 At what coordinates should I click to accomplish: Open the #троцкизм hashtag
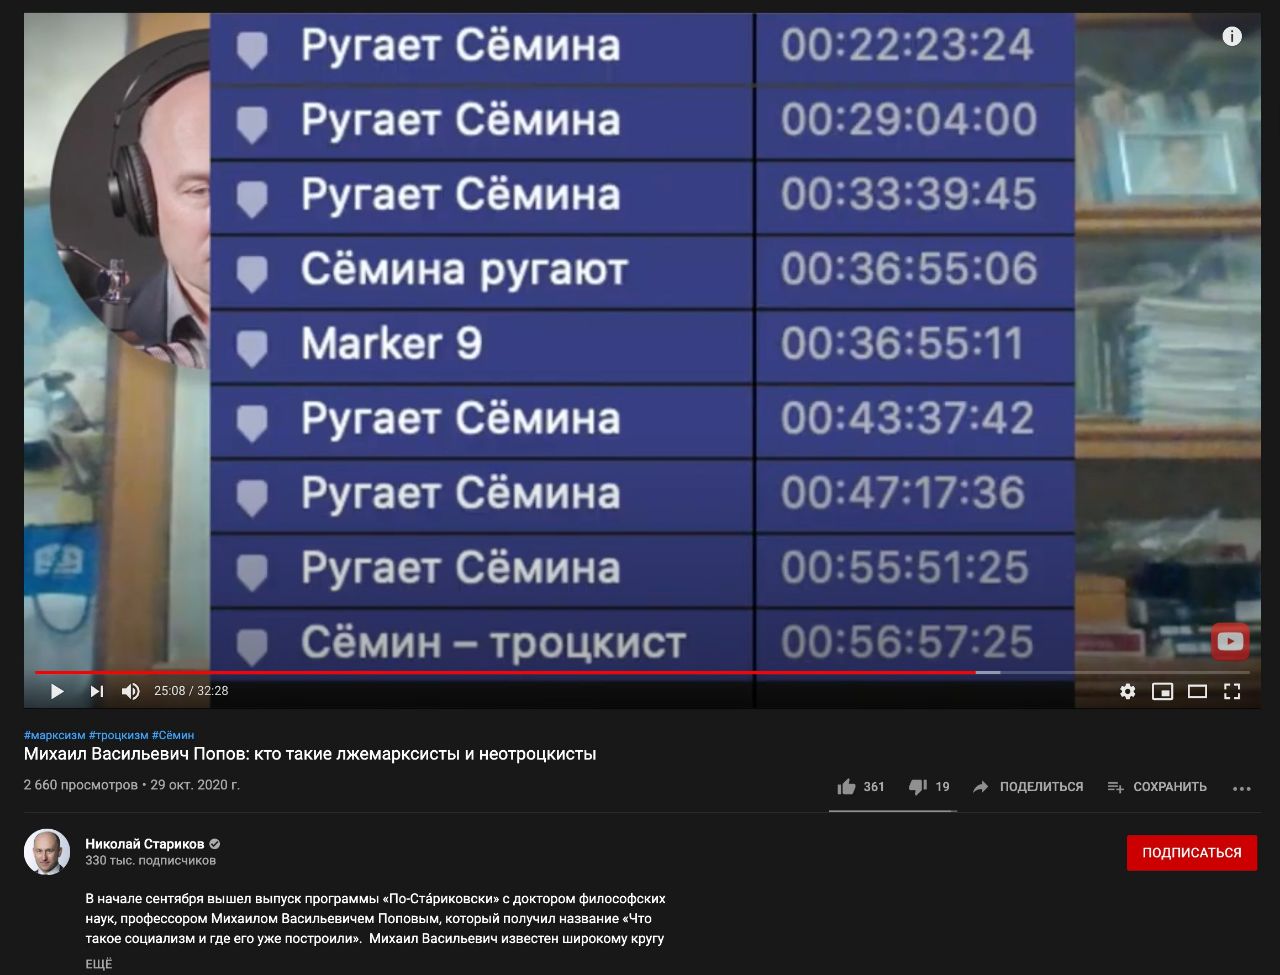coord(118,735)
